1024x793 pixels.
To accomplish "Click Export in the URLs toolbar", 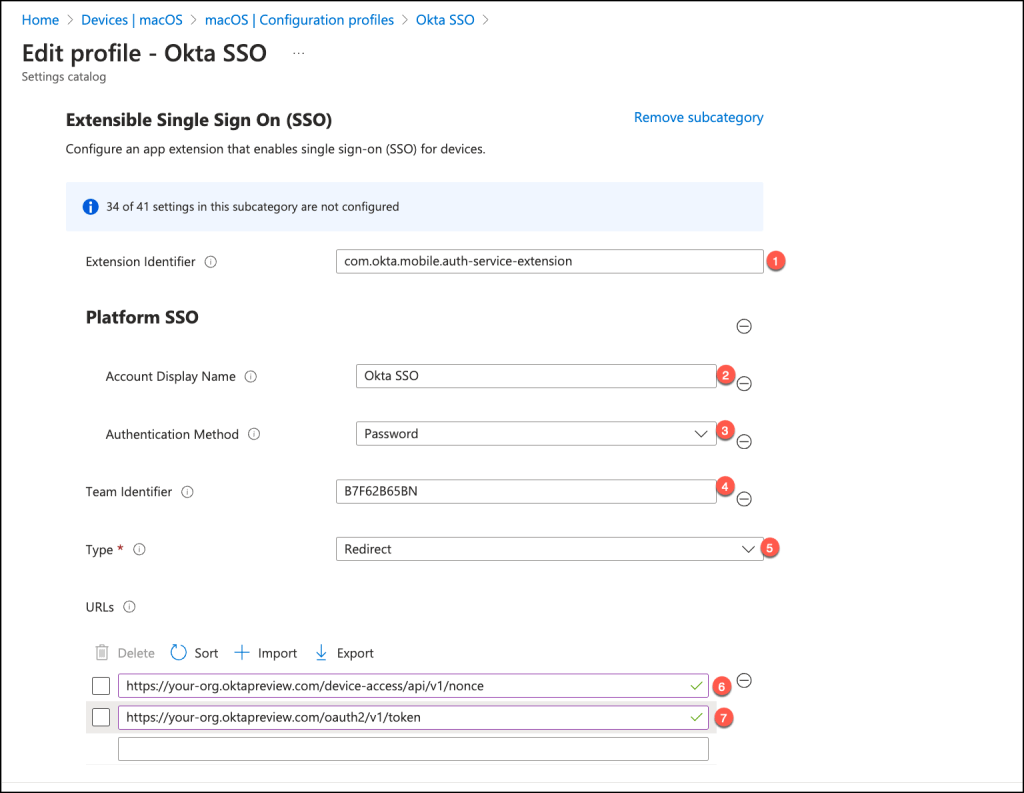I will click(x=344, y=653).
